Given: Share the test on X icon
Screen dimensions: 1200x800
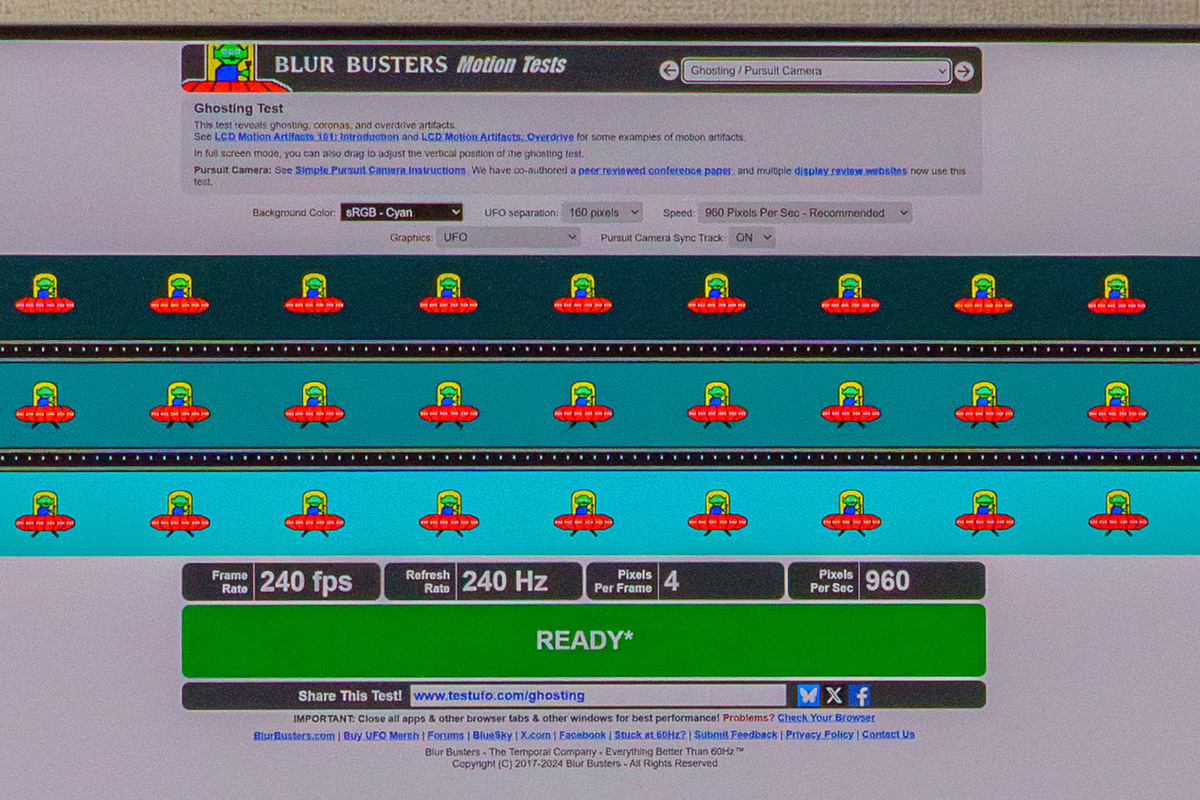Looking at the screenshot, I should pos(834,695).
